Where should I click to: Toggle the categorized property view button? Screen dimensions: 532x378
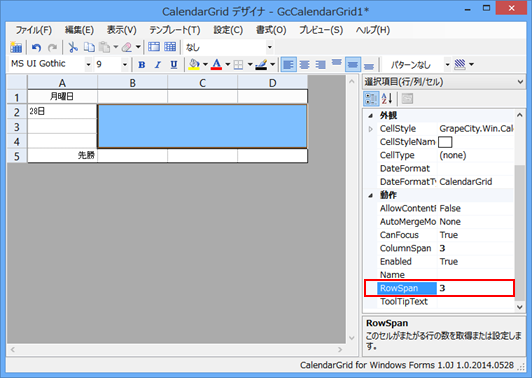click(x=371, y=99)
